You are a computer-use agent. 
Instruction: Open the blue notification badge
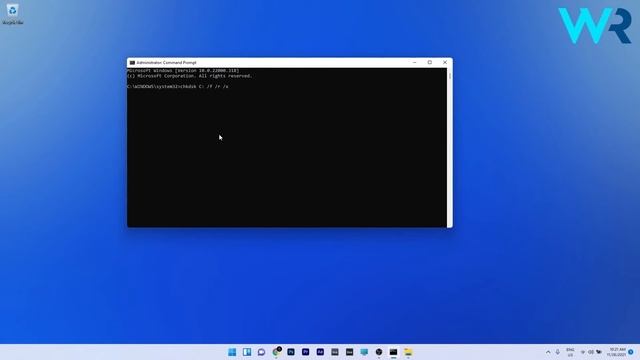(631, 352)
